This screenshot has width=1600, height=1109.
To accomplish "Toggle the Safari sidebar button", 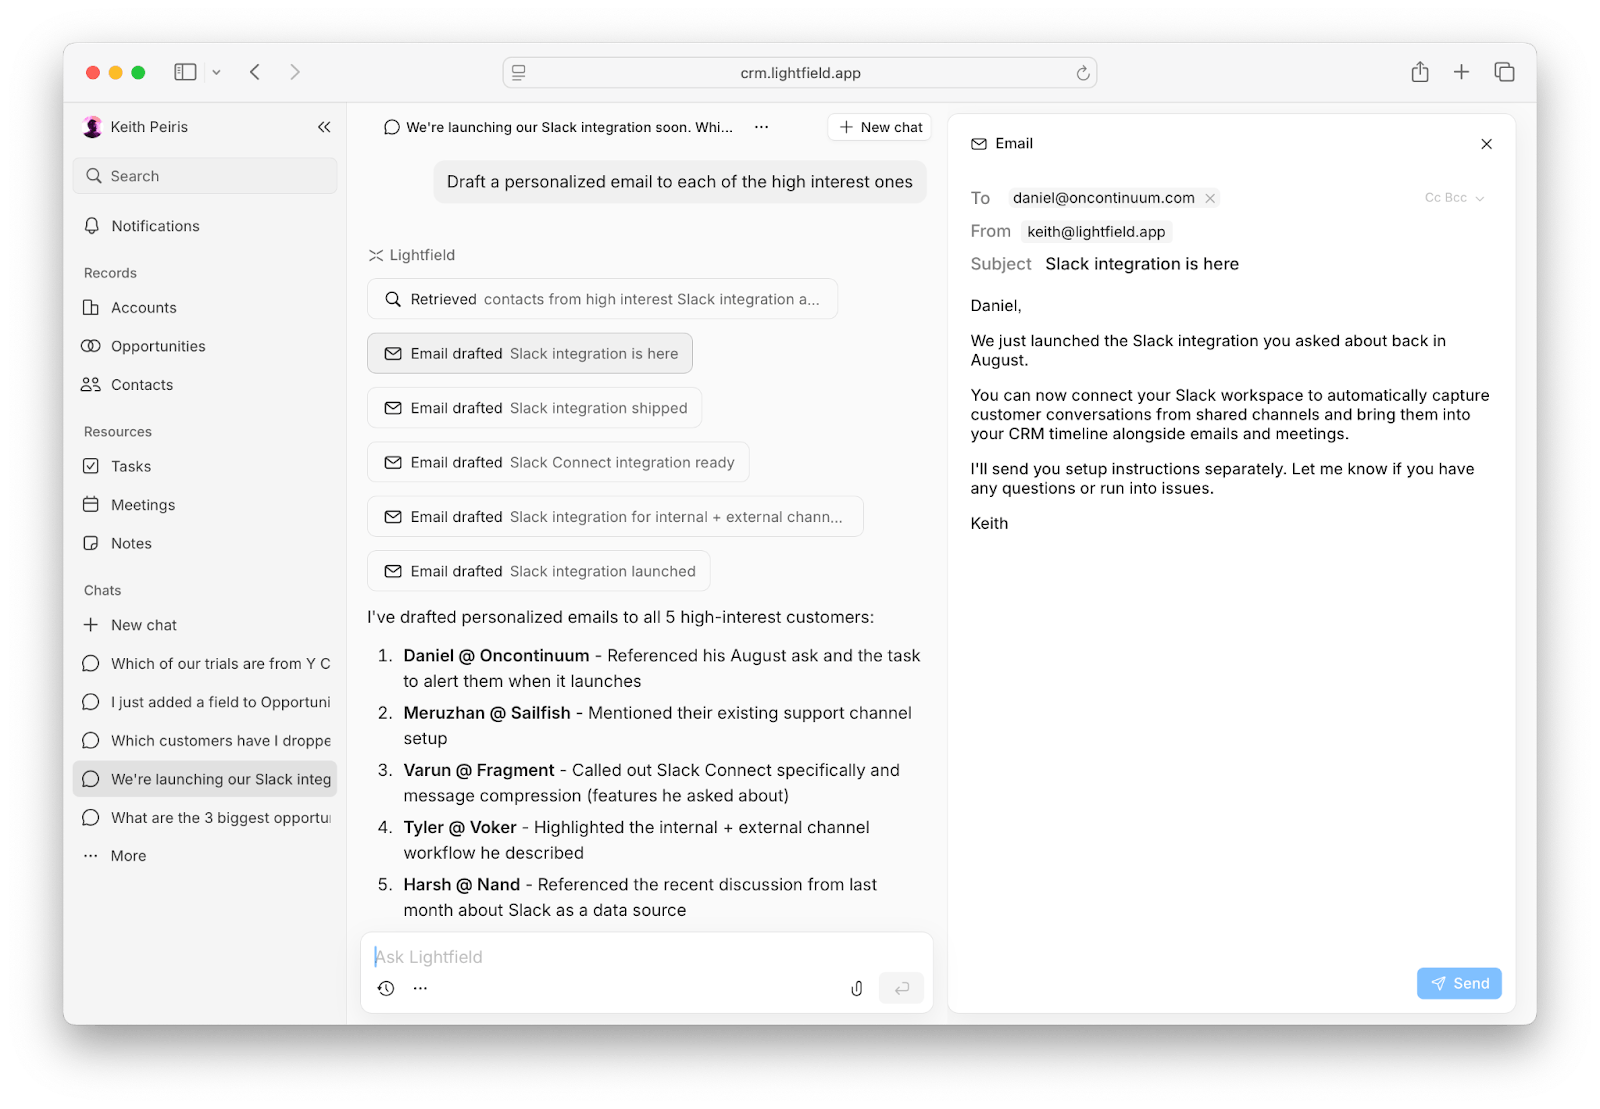I will [x=185, y=72].
